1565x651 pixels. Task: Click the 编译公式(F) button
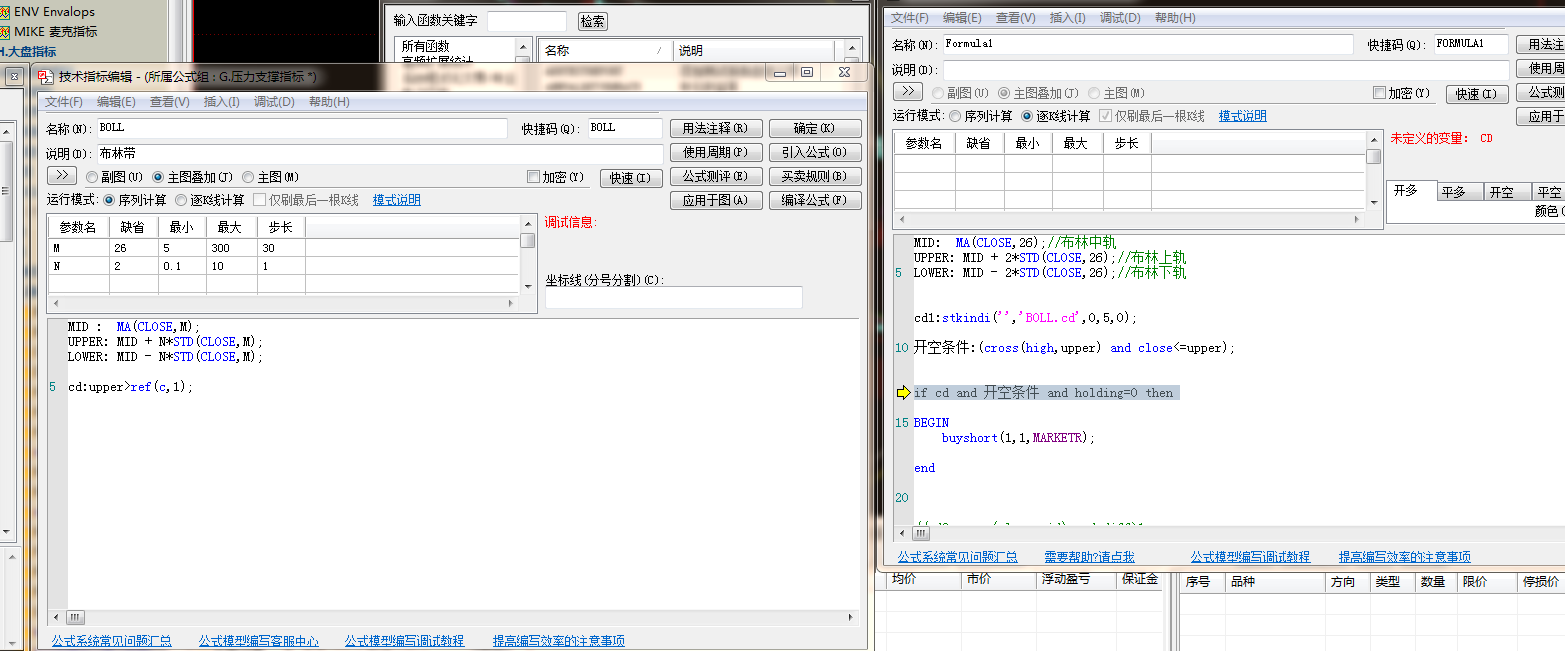point(814,200)
